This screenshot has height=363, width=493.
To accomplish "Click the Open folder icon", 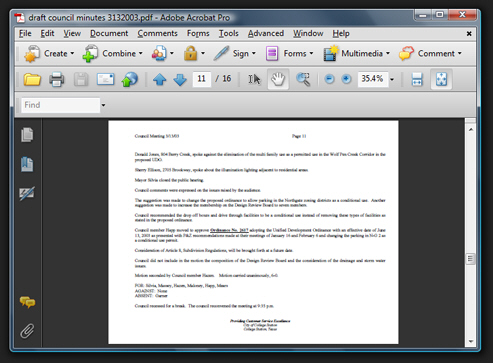I will coord(32,79).
